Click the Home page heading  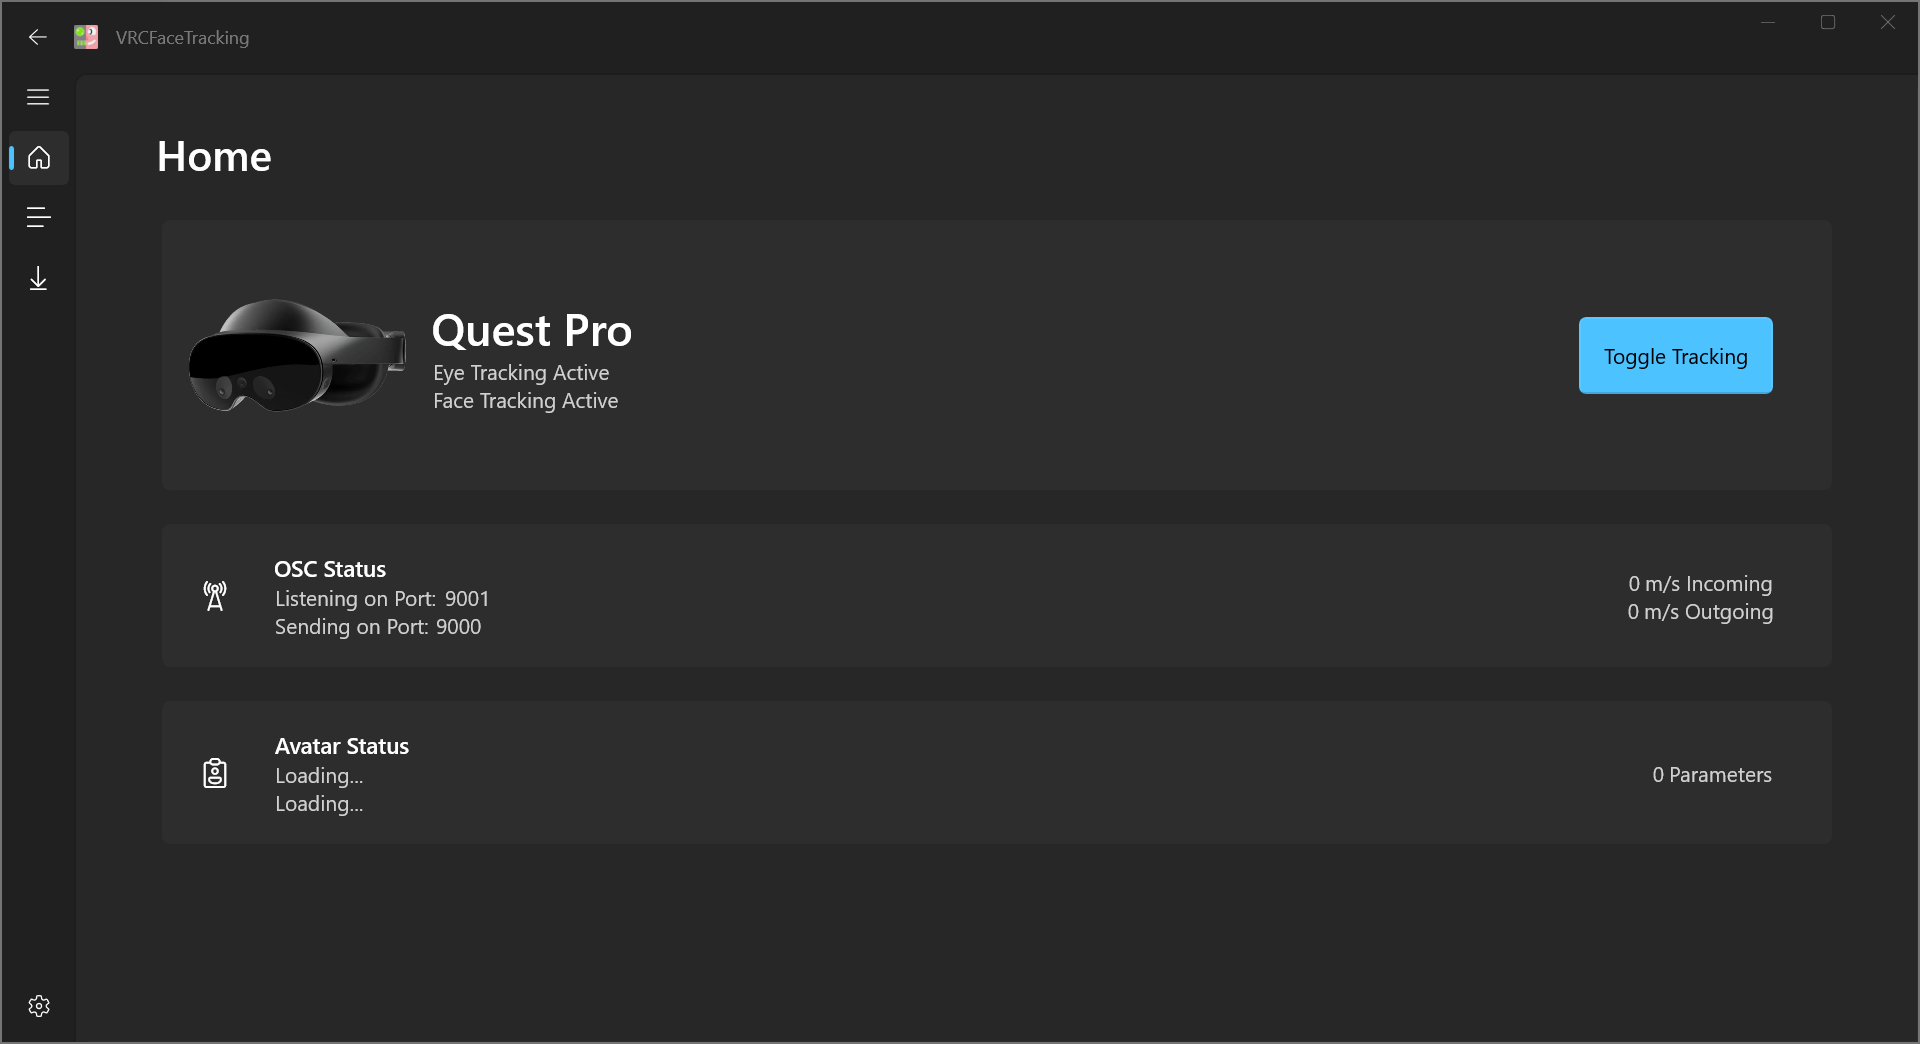pyautogui.click(x=213, y=156)
